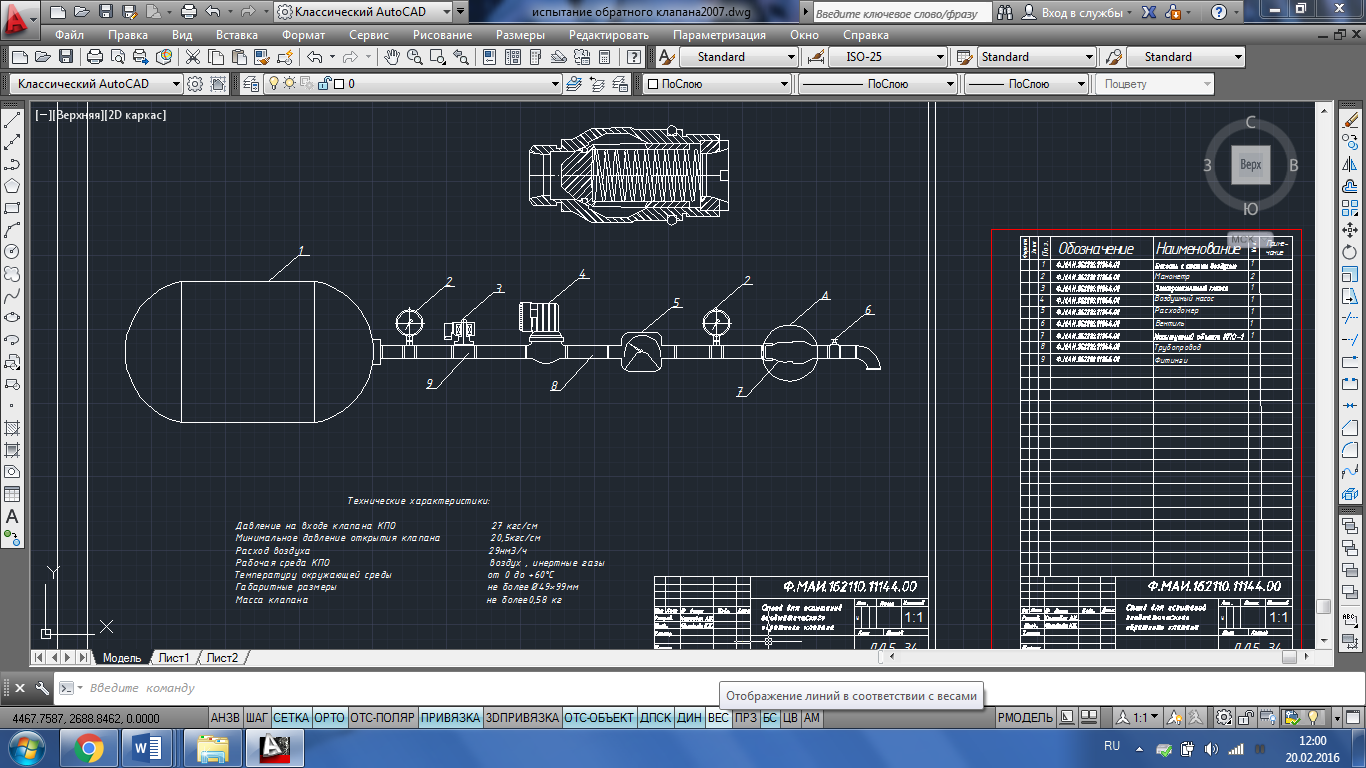The height and width of the screenshot is (768, 1366).
Task: Open the ПоСлою color dropdown
Action: click(x=716, y=84)
